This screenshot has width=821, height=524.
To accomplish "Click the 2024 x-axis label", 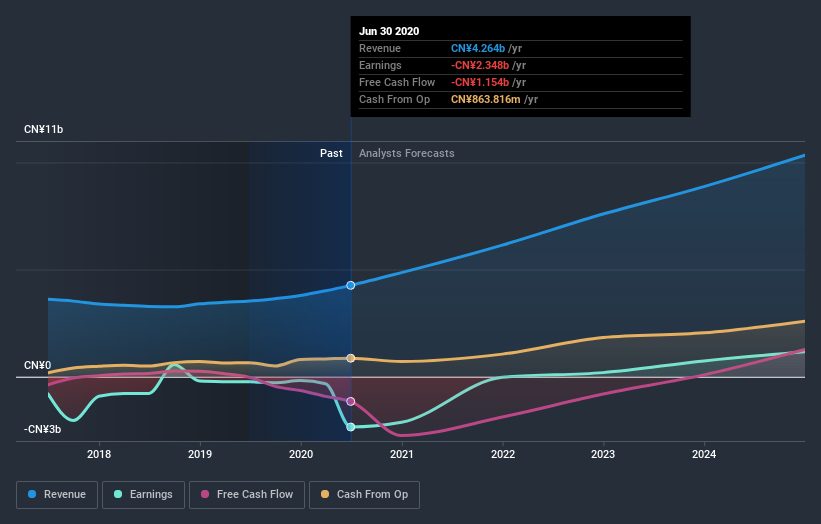I will (x=704, y=454).
